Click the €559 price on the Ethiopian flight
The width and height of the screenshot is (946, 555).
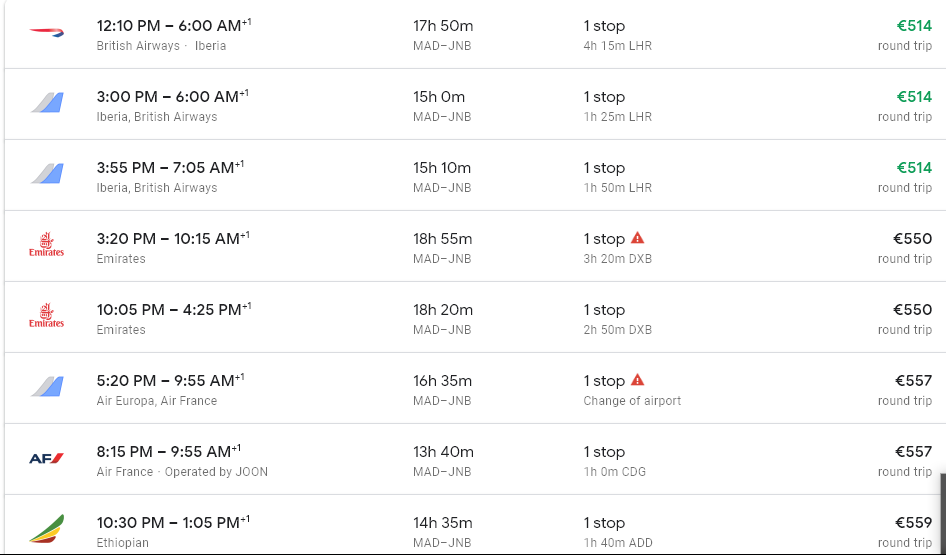coord(913,522)
